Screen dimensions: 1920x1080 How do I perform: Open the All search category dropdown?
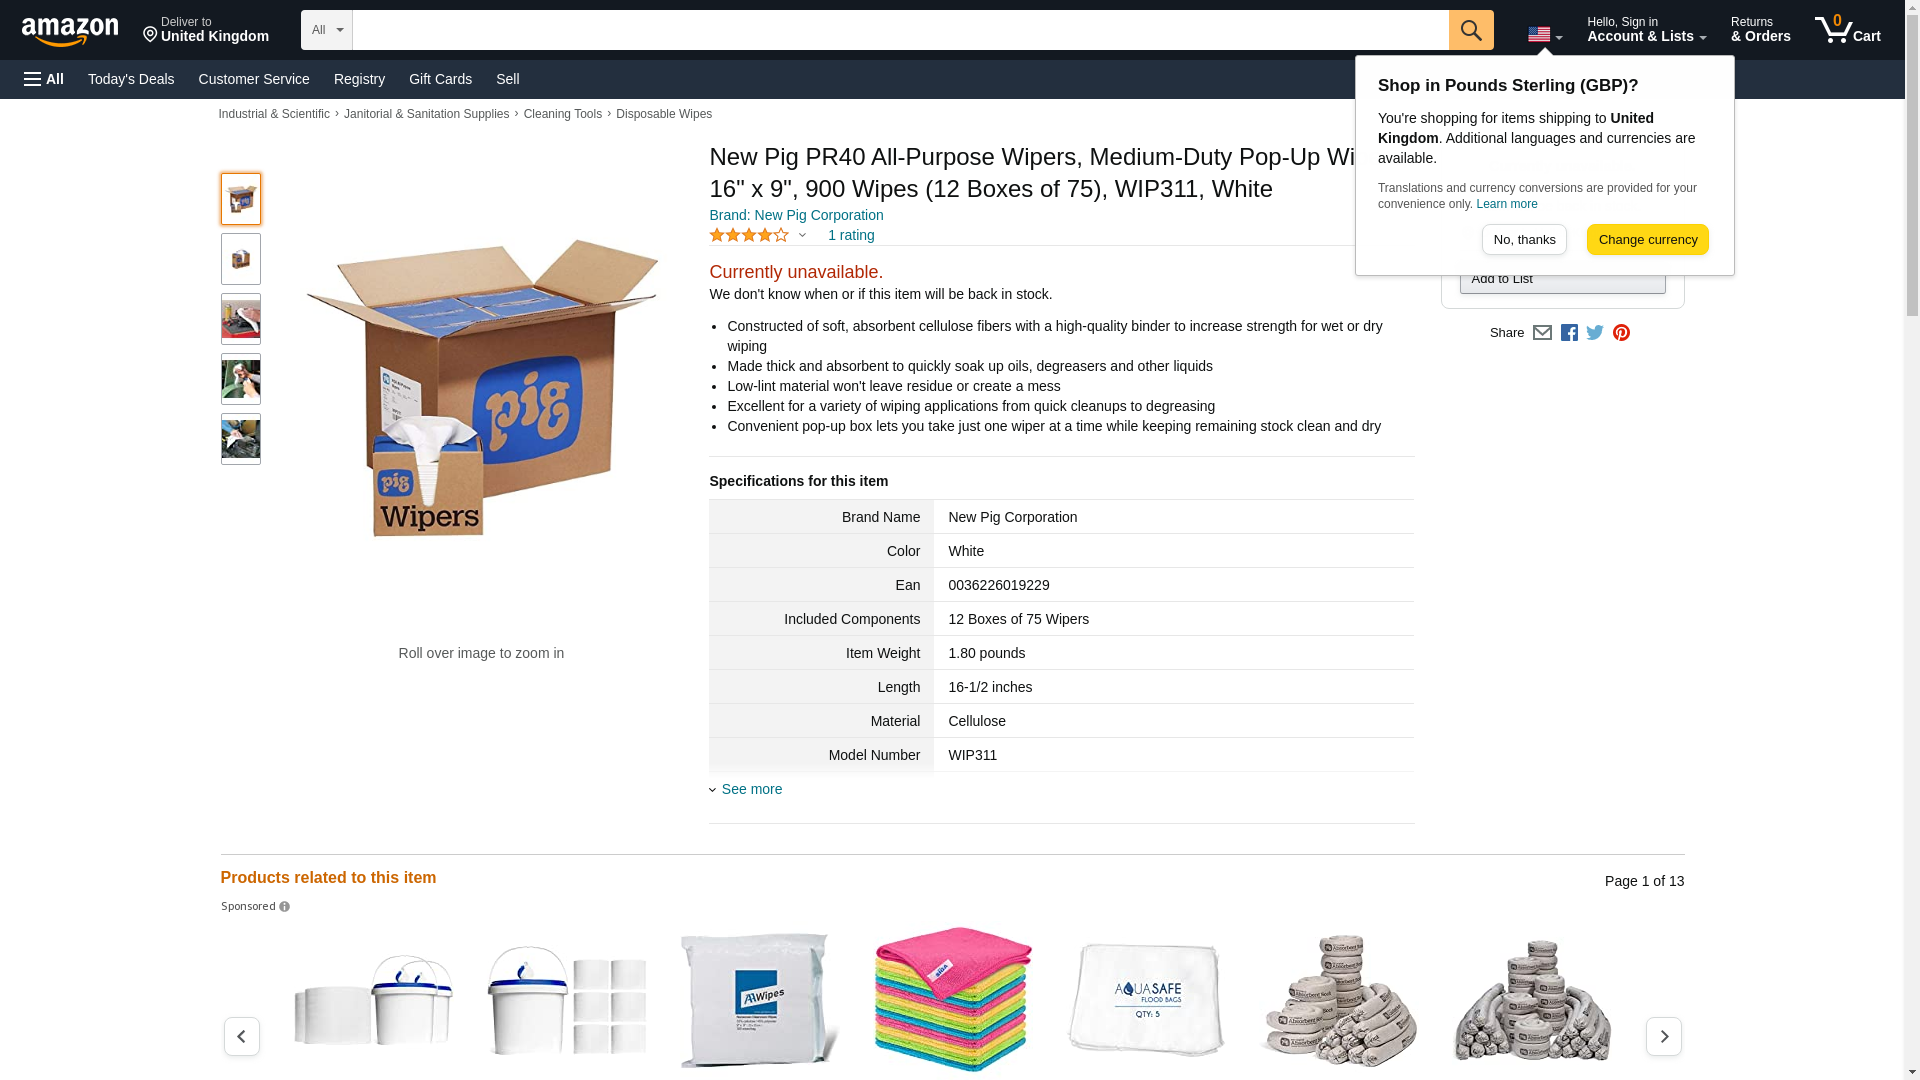(x=326, y=30)
